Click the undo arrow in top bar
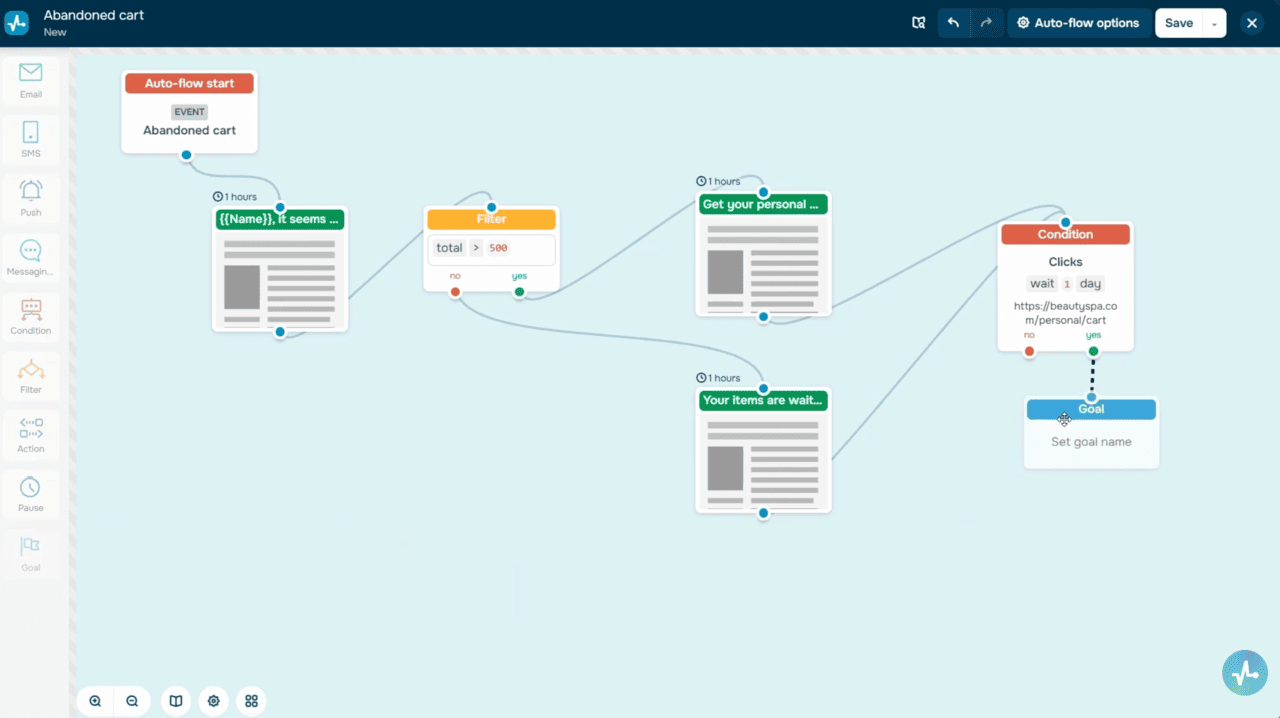Image resolution: width=1280 pixels, height=718 pixels. point(953,23)
